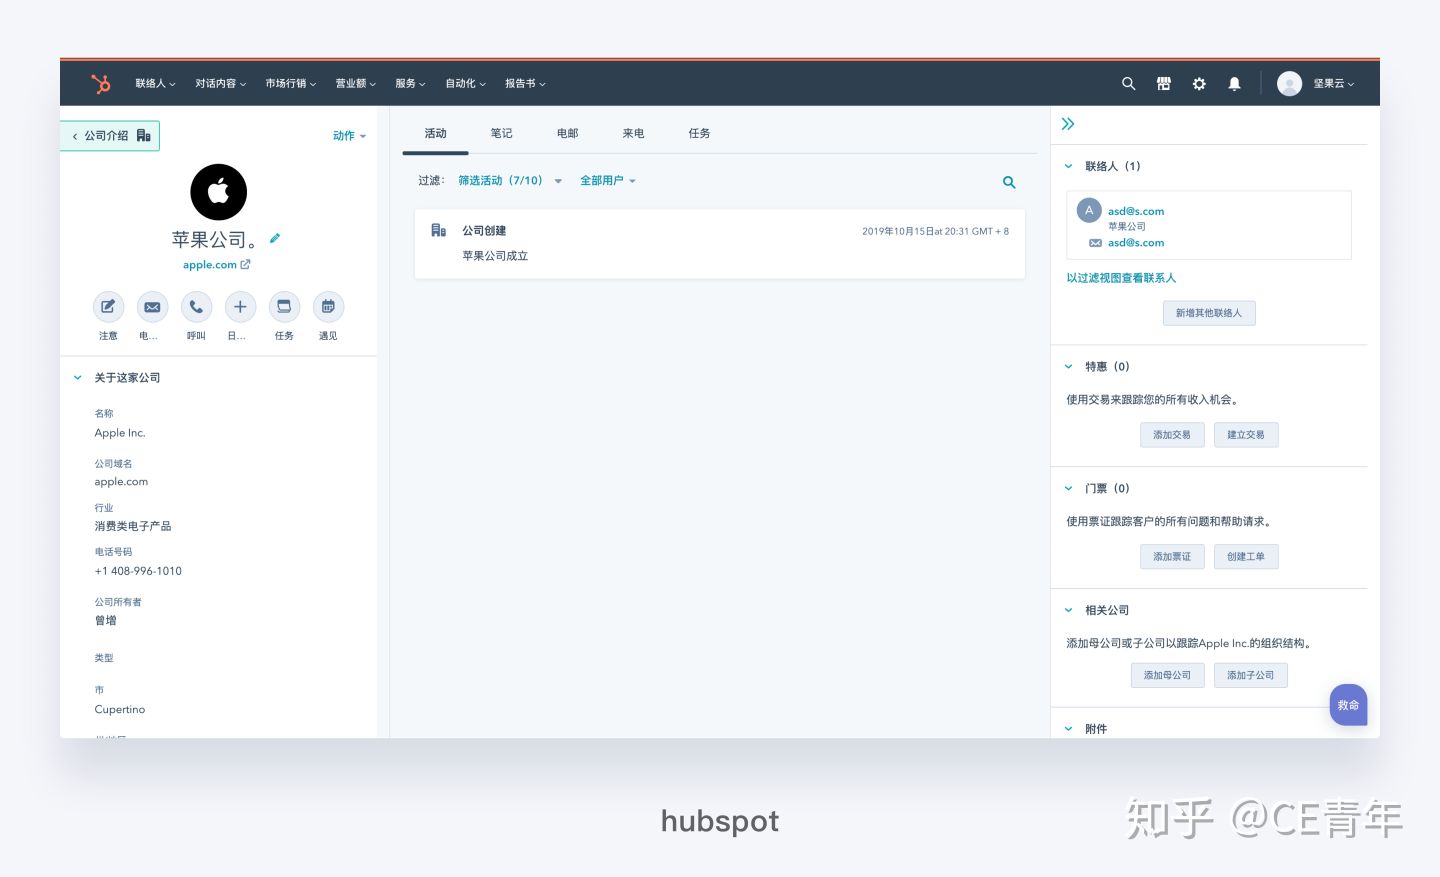1440x877 pixels.
Task: Open the 市场行销 menu
Action: point(290,84)
